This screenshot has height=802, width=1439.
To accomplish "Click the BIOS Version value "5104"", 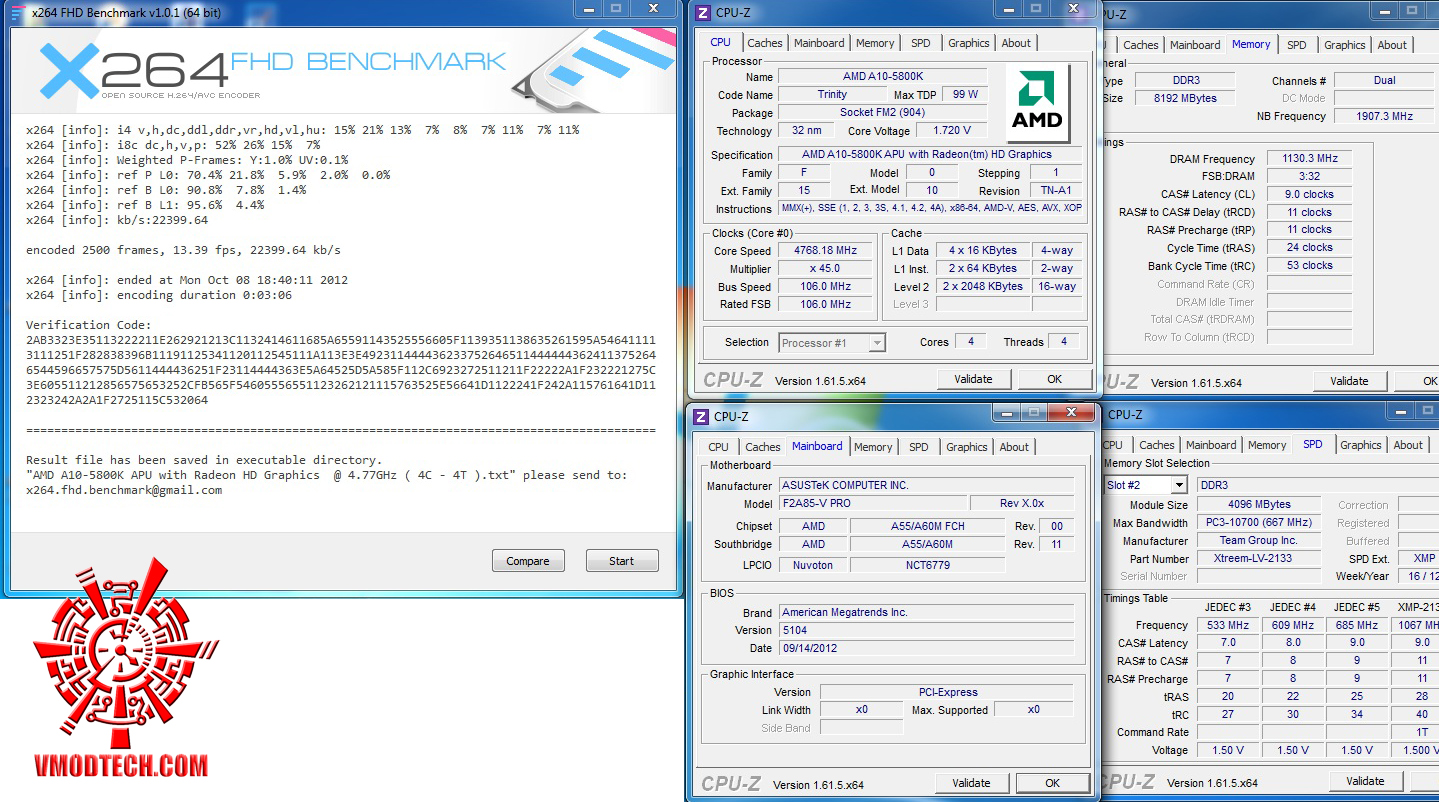I will coord(926,630).
